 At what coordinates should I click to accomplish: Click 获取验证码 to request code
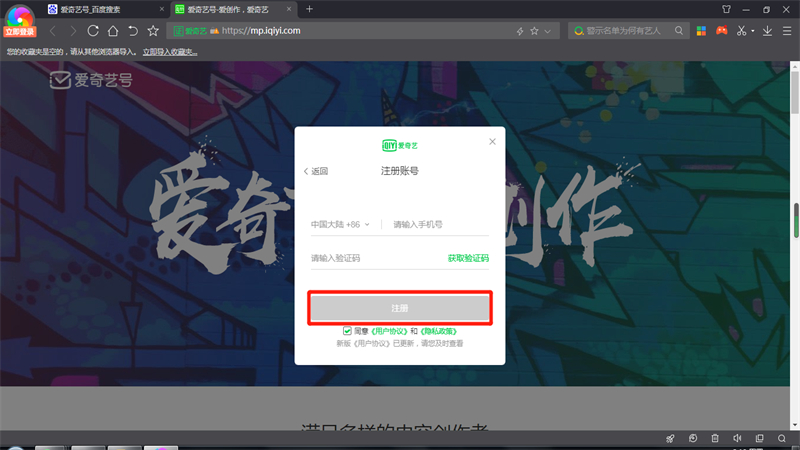click(468, 258)
